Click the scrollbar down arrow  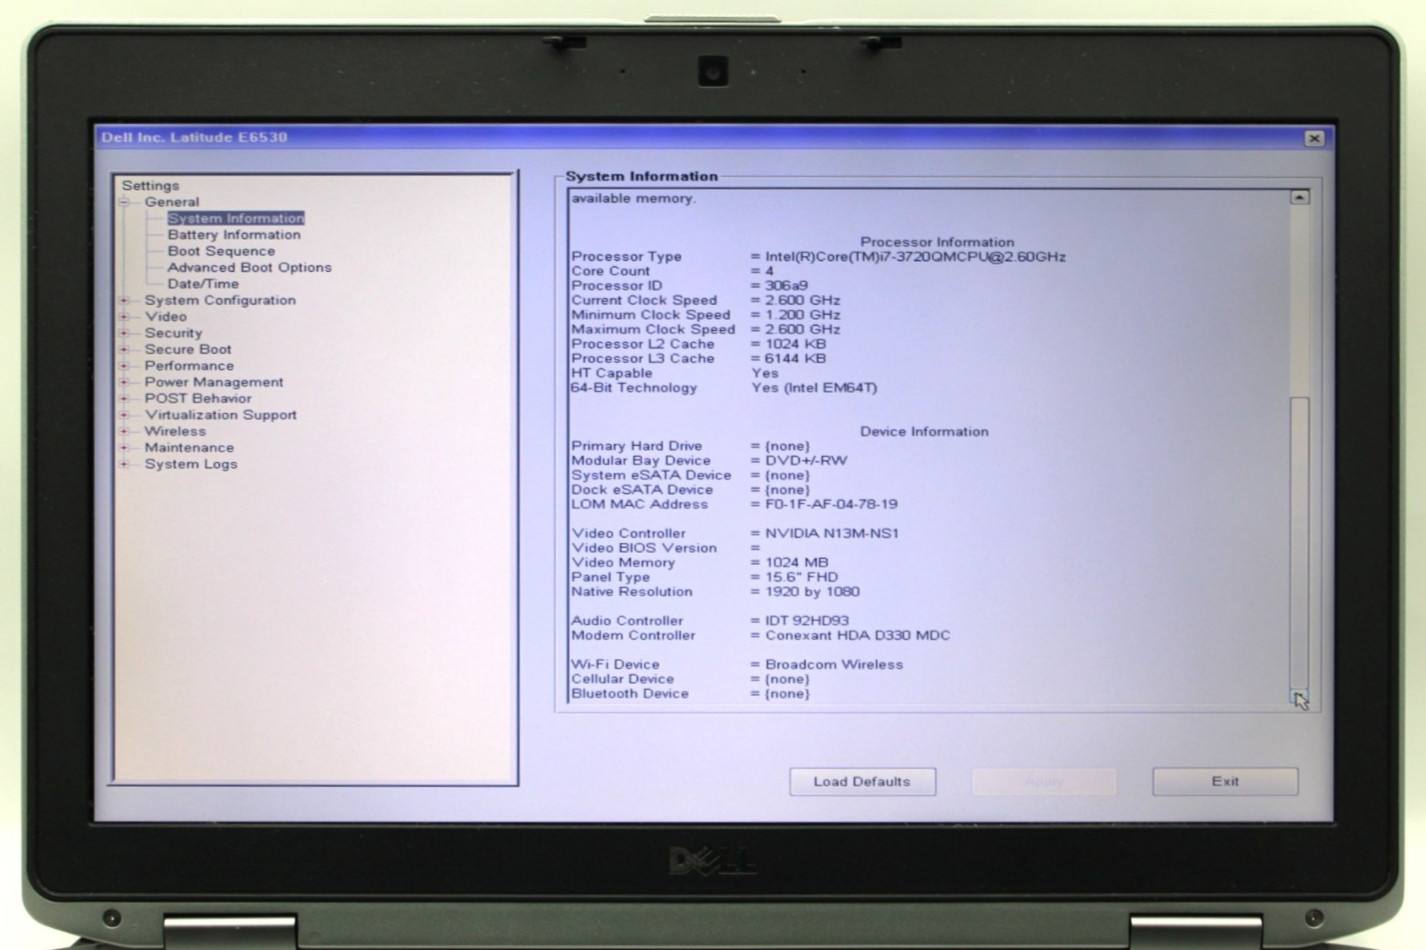pyautogui.click(x=1299, y=697)
